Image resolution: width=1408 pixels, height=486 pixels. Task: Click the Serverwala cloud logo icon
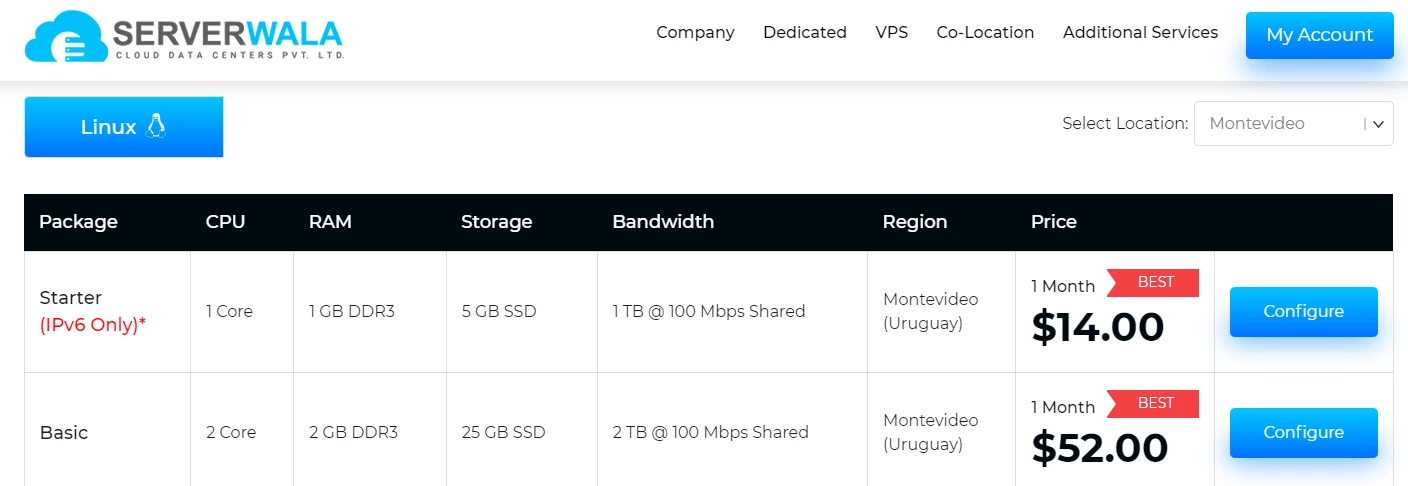[66, 37]
